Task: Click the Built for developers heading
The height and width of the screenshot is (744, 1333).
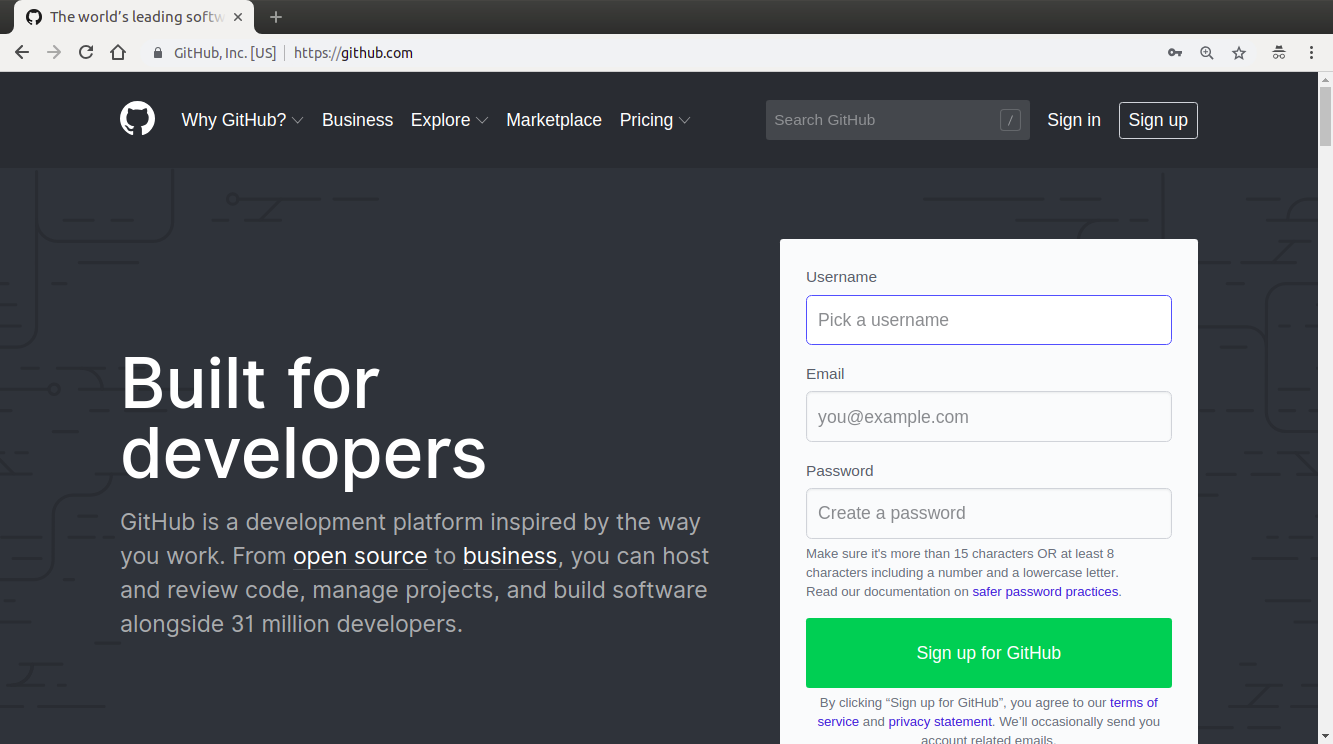Action: click(303, 418)
